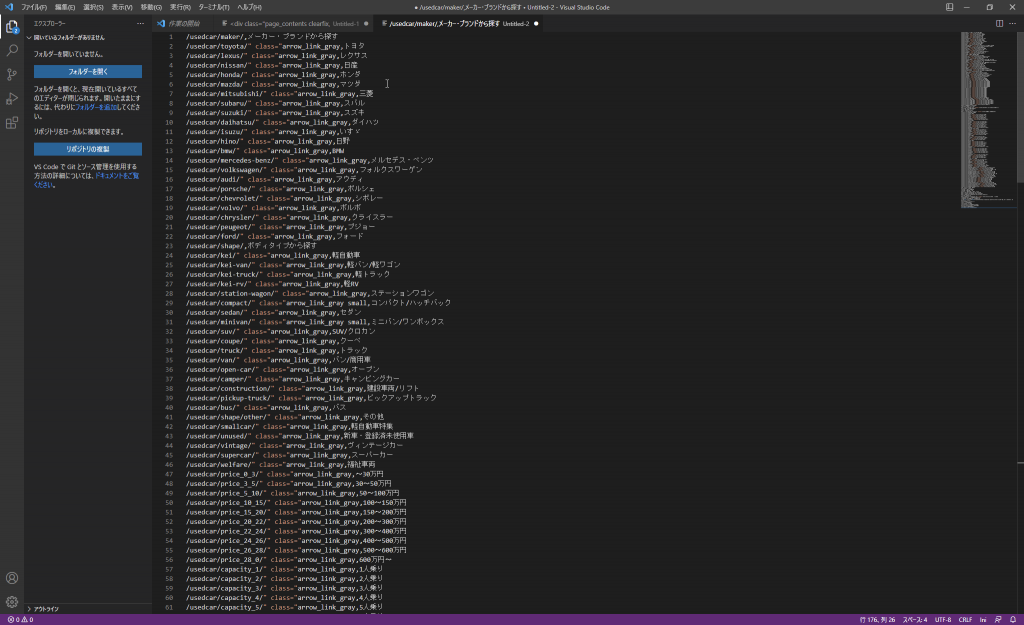Image resolution: width=1024 pixels, height=625 pixels.
Task: Open the Run and Debug view
Action: (12, 99)
